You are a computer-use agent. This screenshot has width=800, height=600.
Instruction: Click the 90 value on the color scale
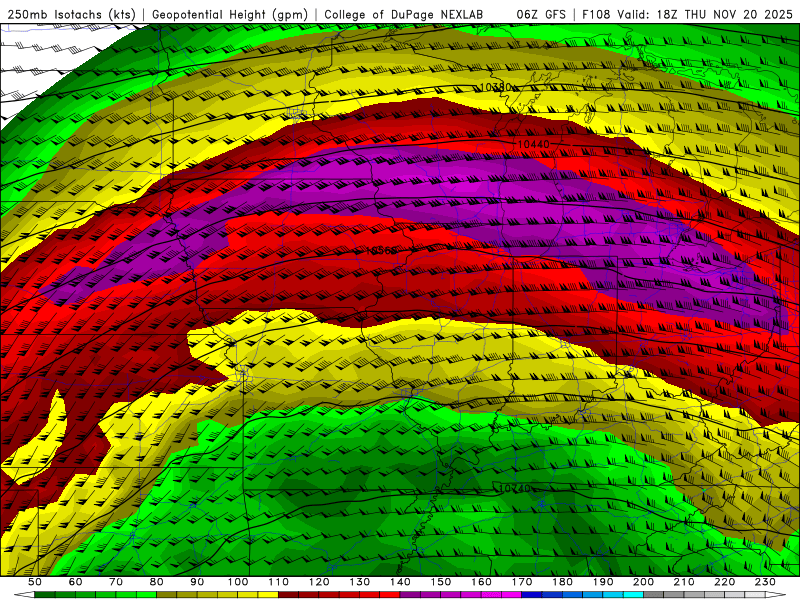pos(197,582)
